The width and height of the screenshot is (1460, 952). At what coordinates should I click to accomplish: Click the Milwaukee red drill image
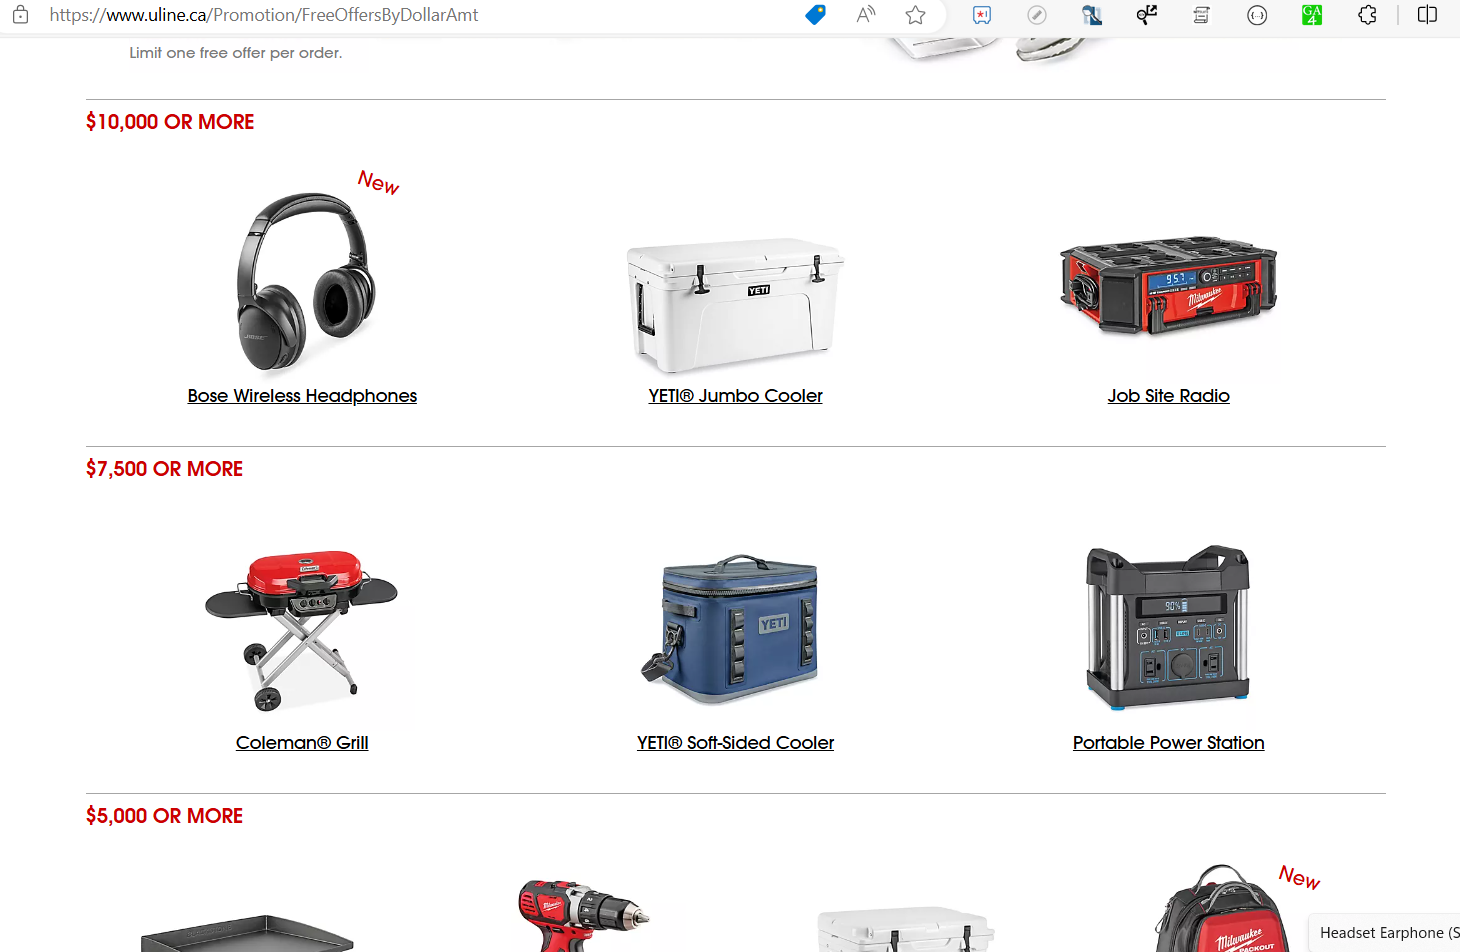pos(582,915)
